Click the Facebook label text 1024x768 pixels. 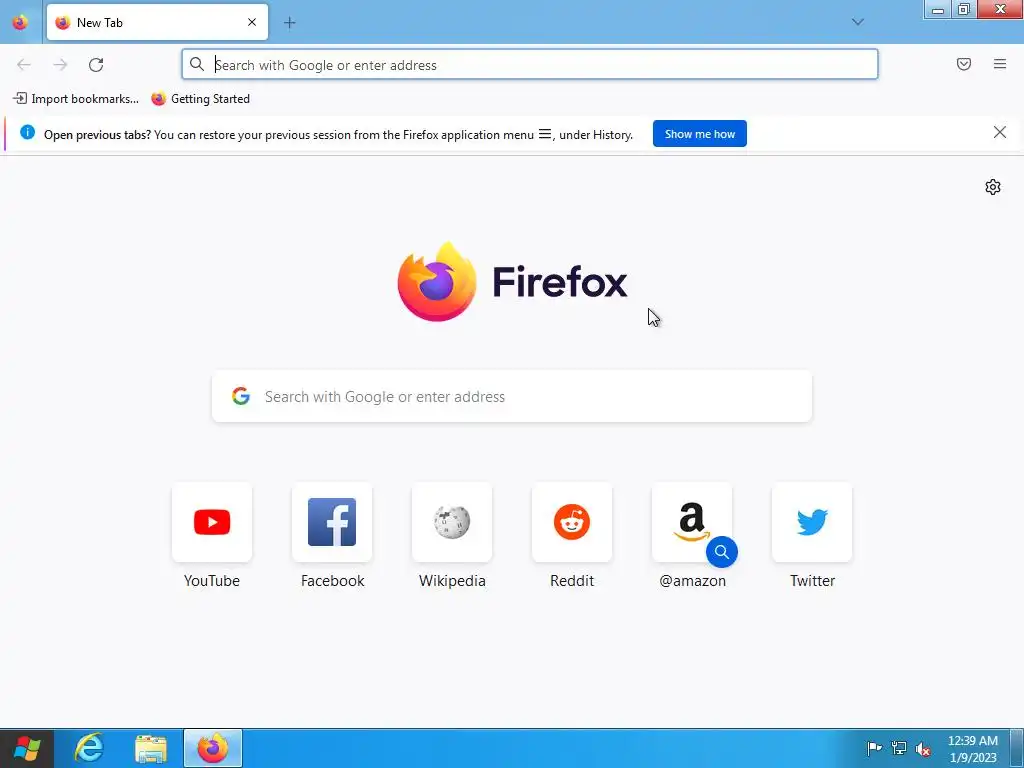[332, 581]
